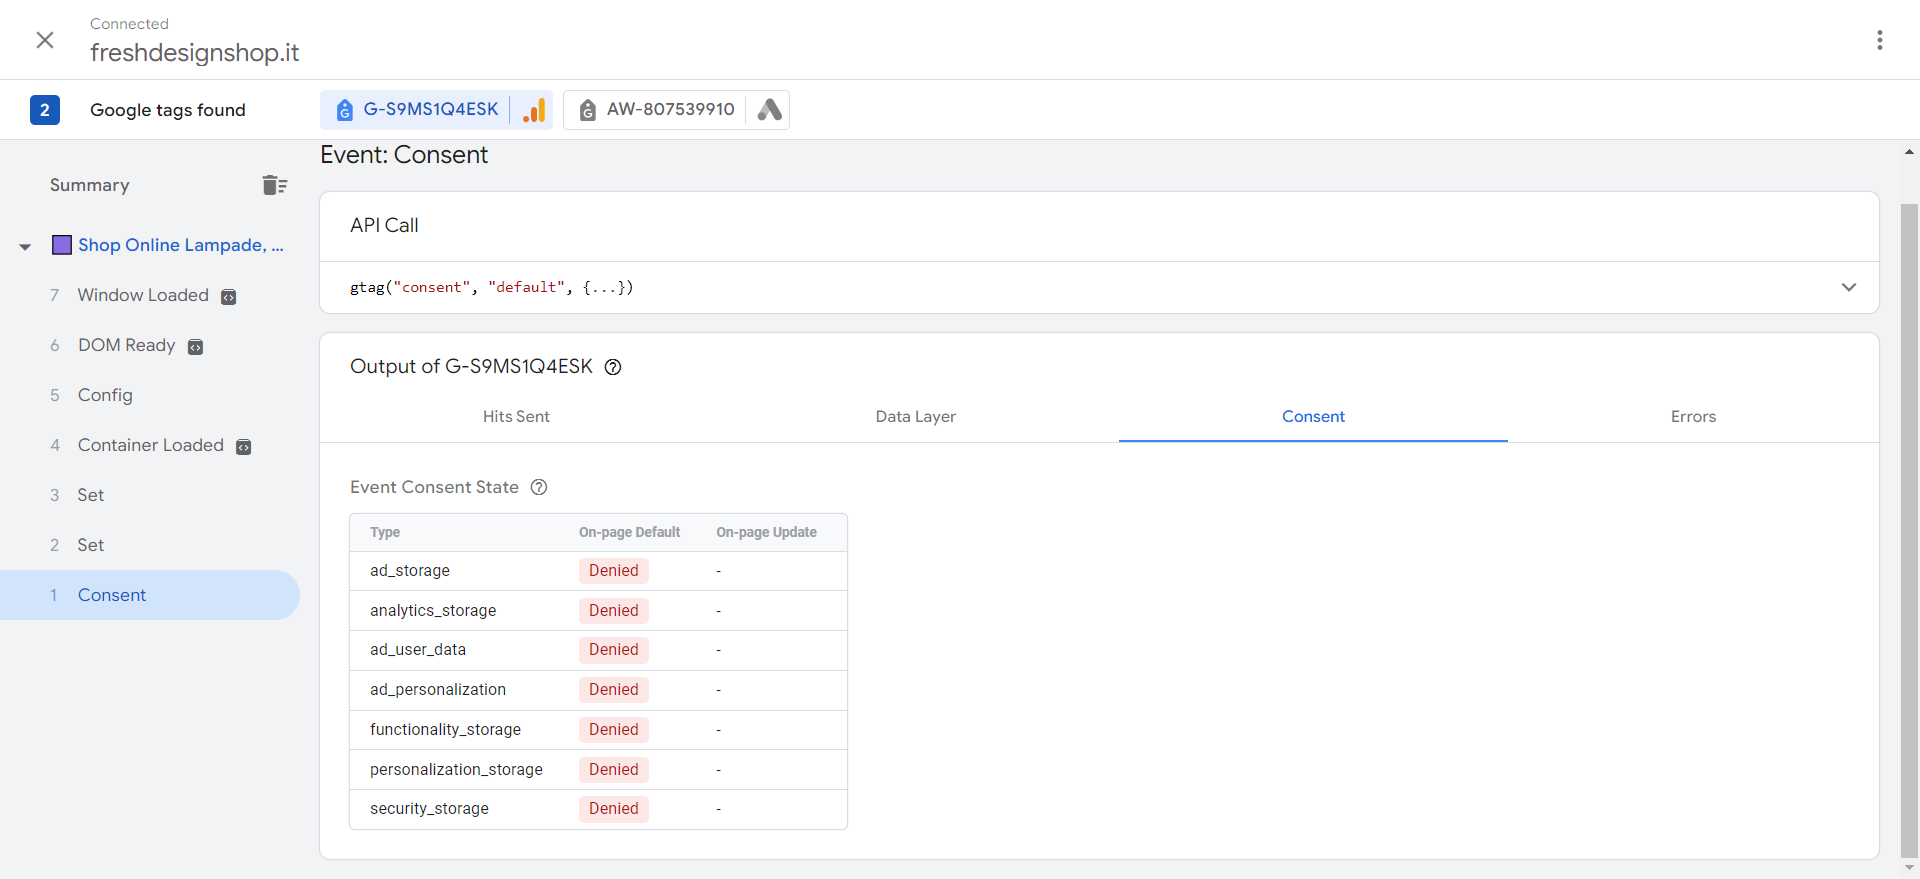Open the three-dot options menu
The width and height of the screenshot is (1920, 879).
click(1880, 40)
